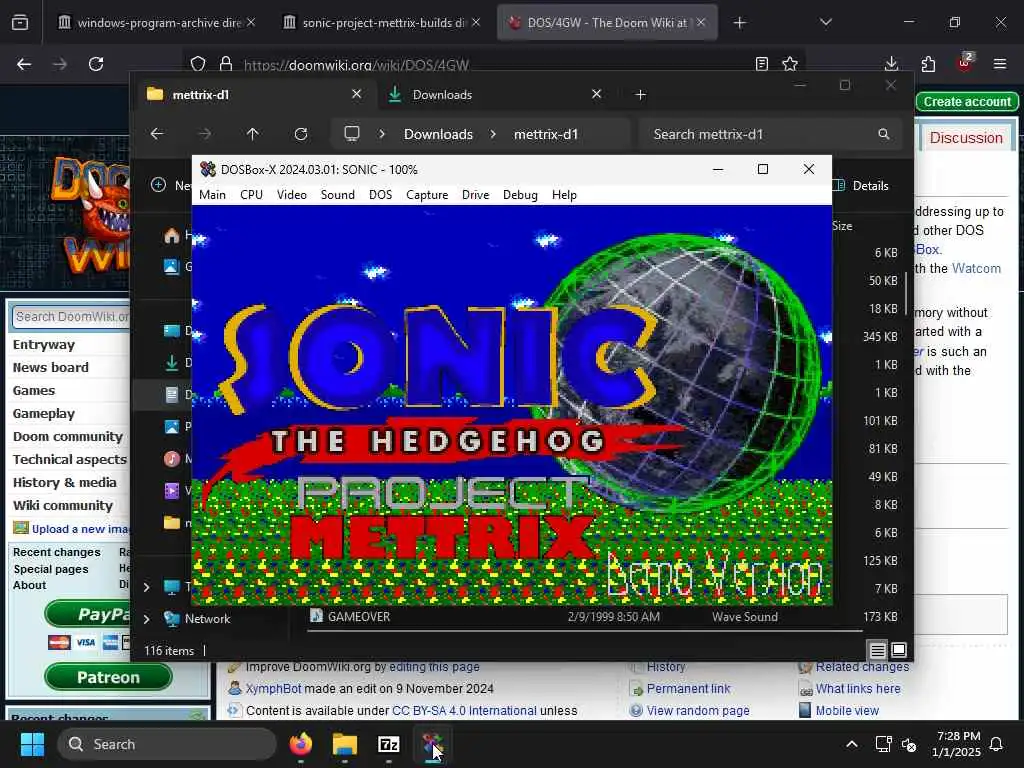Open the Discussion tab on Doom Wiki

coord(966,138)
